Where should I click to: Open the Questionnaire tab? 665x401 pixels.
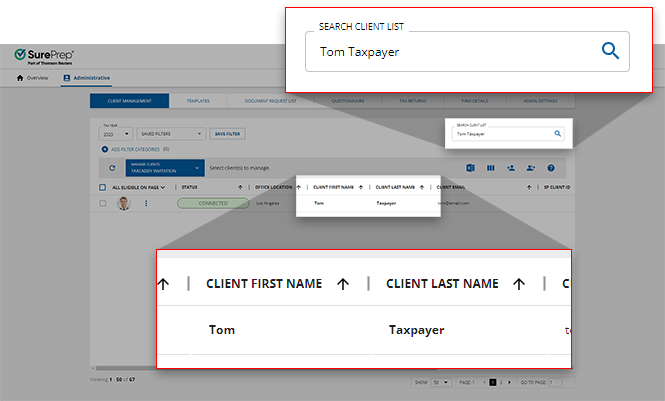pyautogui.click(x=348, y=101)
